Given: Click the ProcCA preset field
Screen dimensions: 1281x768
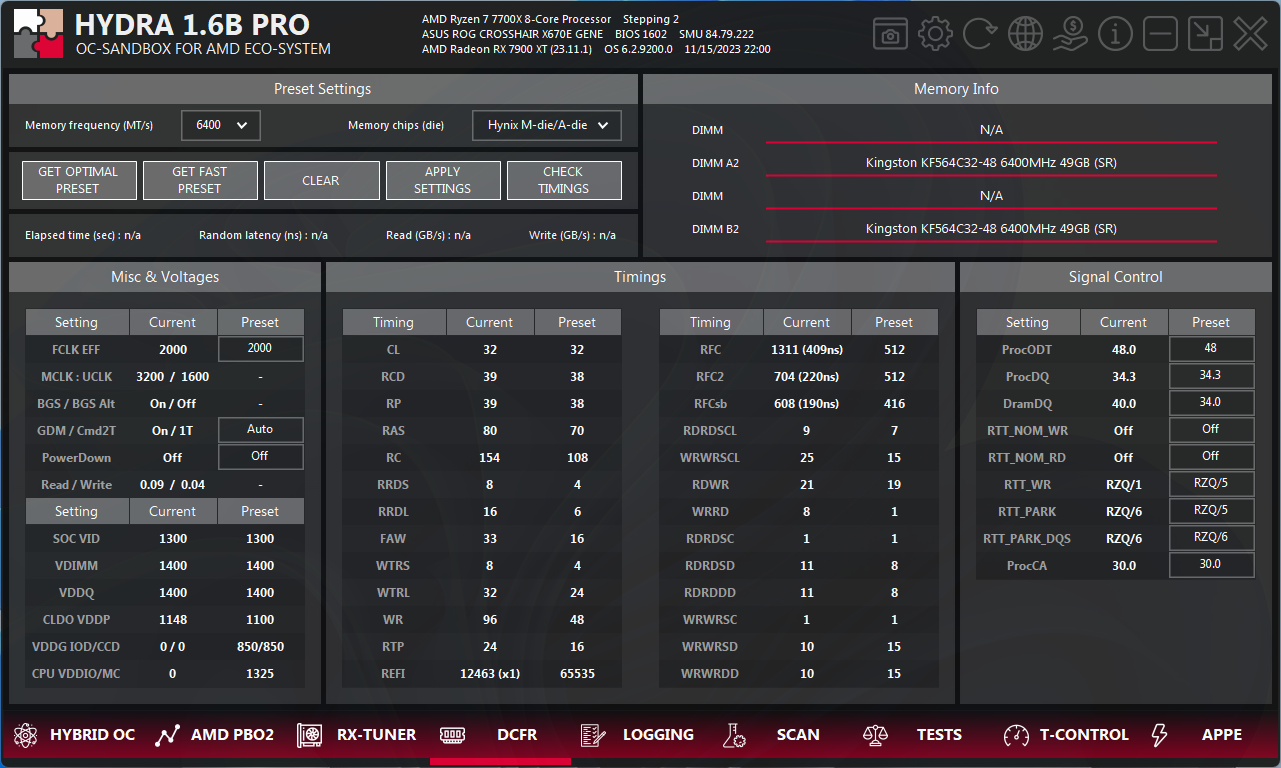Looking at the screenshot, I should 1211,565.
